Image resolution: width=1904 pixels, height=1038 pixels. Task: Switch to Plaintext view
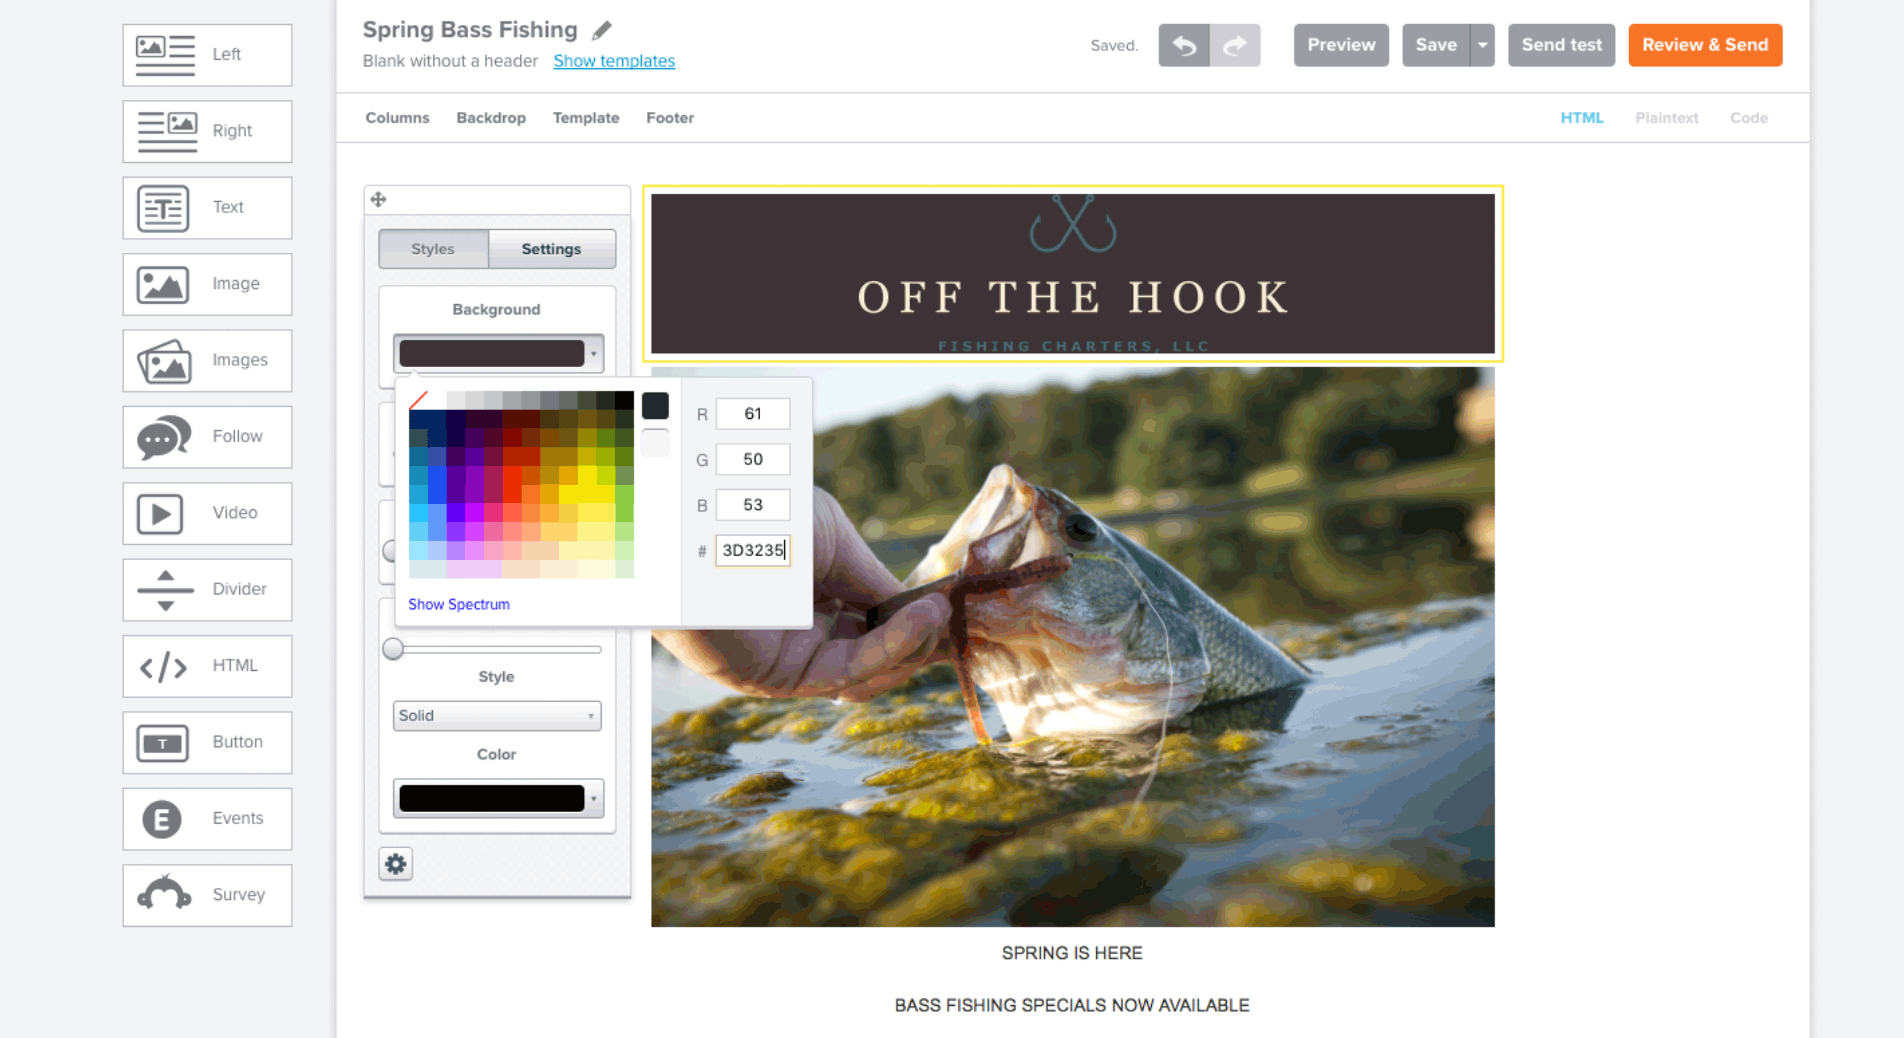click(1666, 118)
